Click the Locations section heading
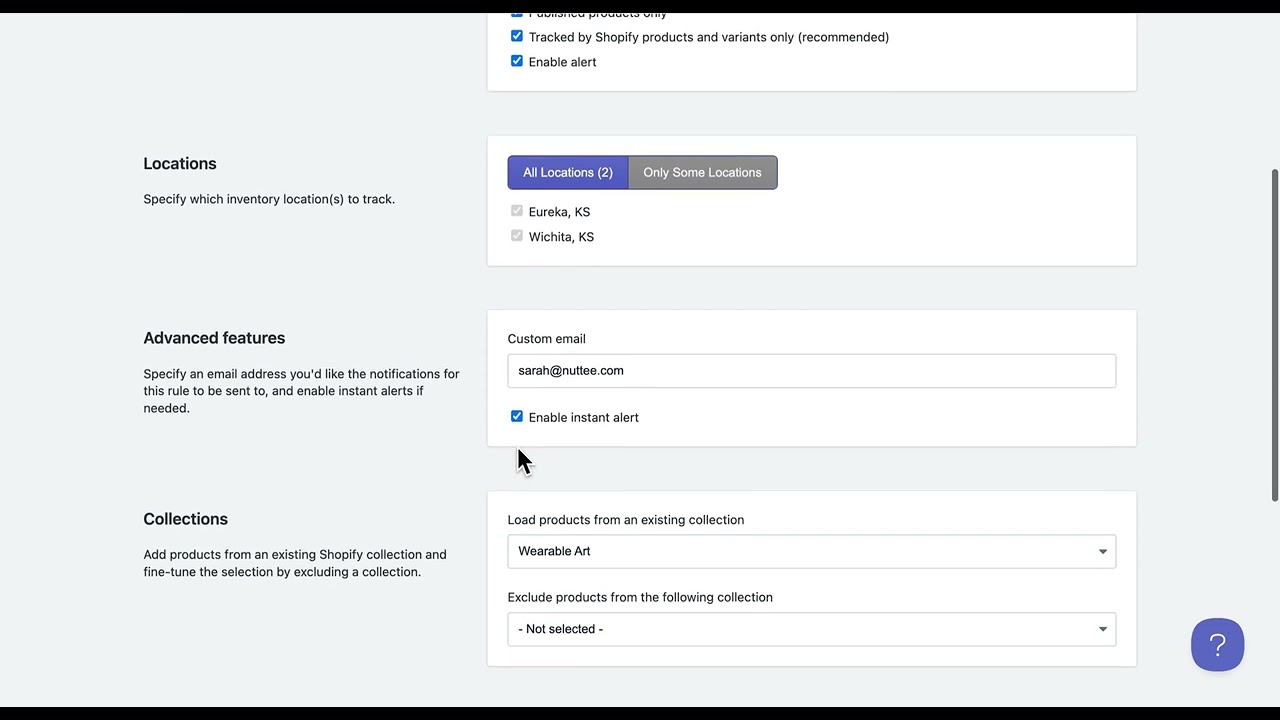 179,164
